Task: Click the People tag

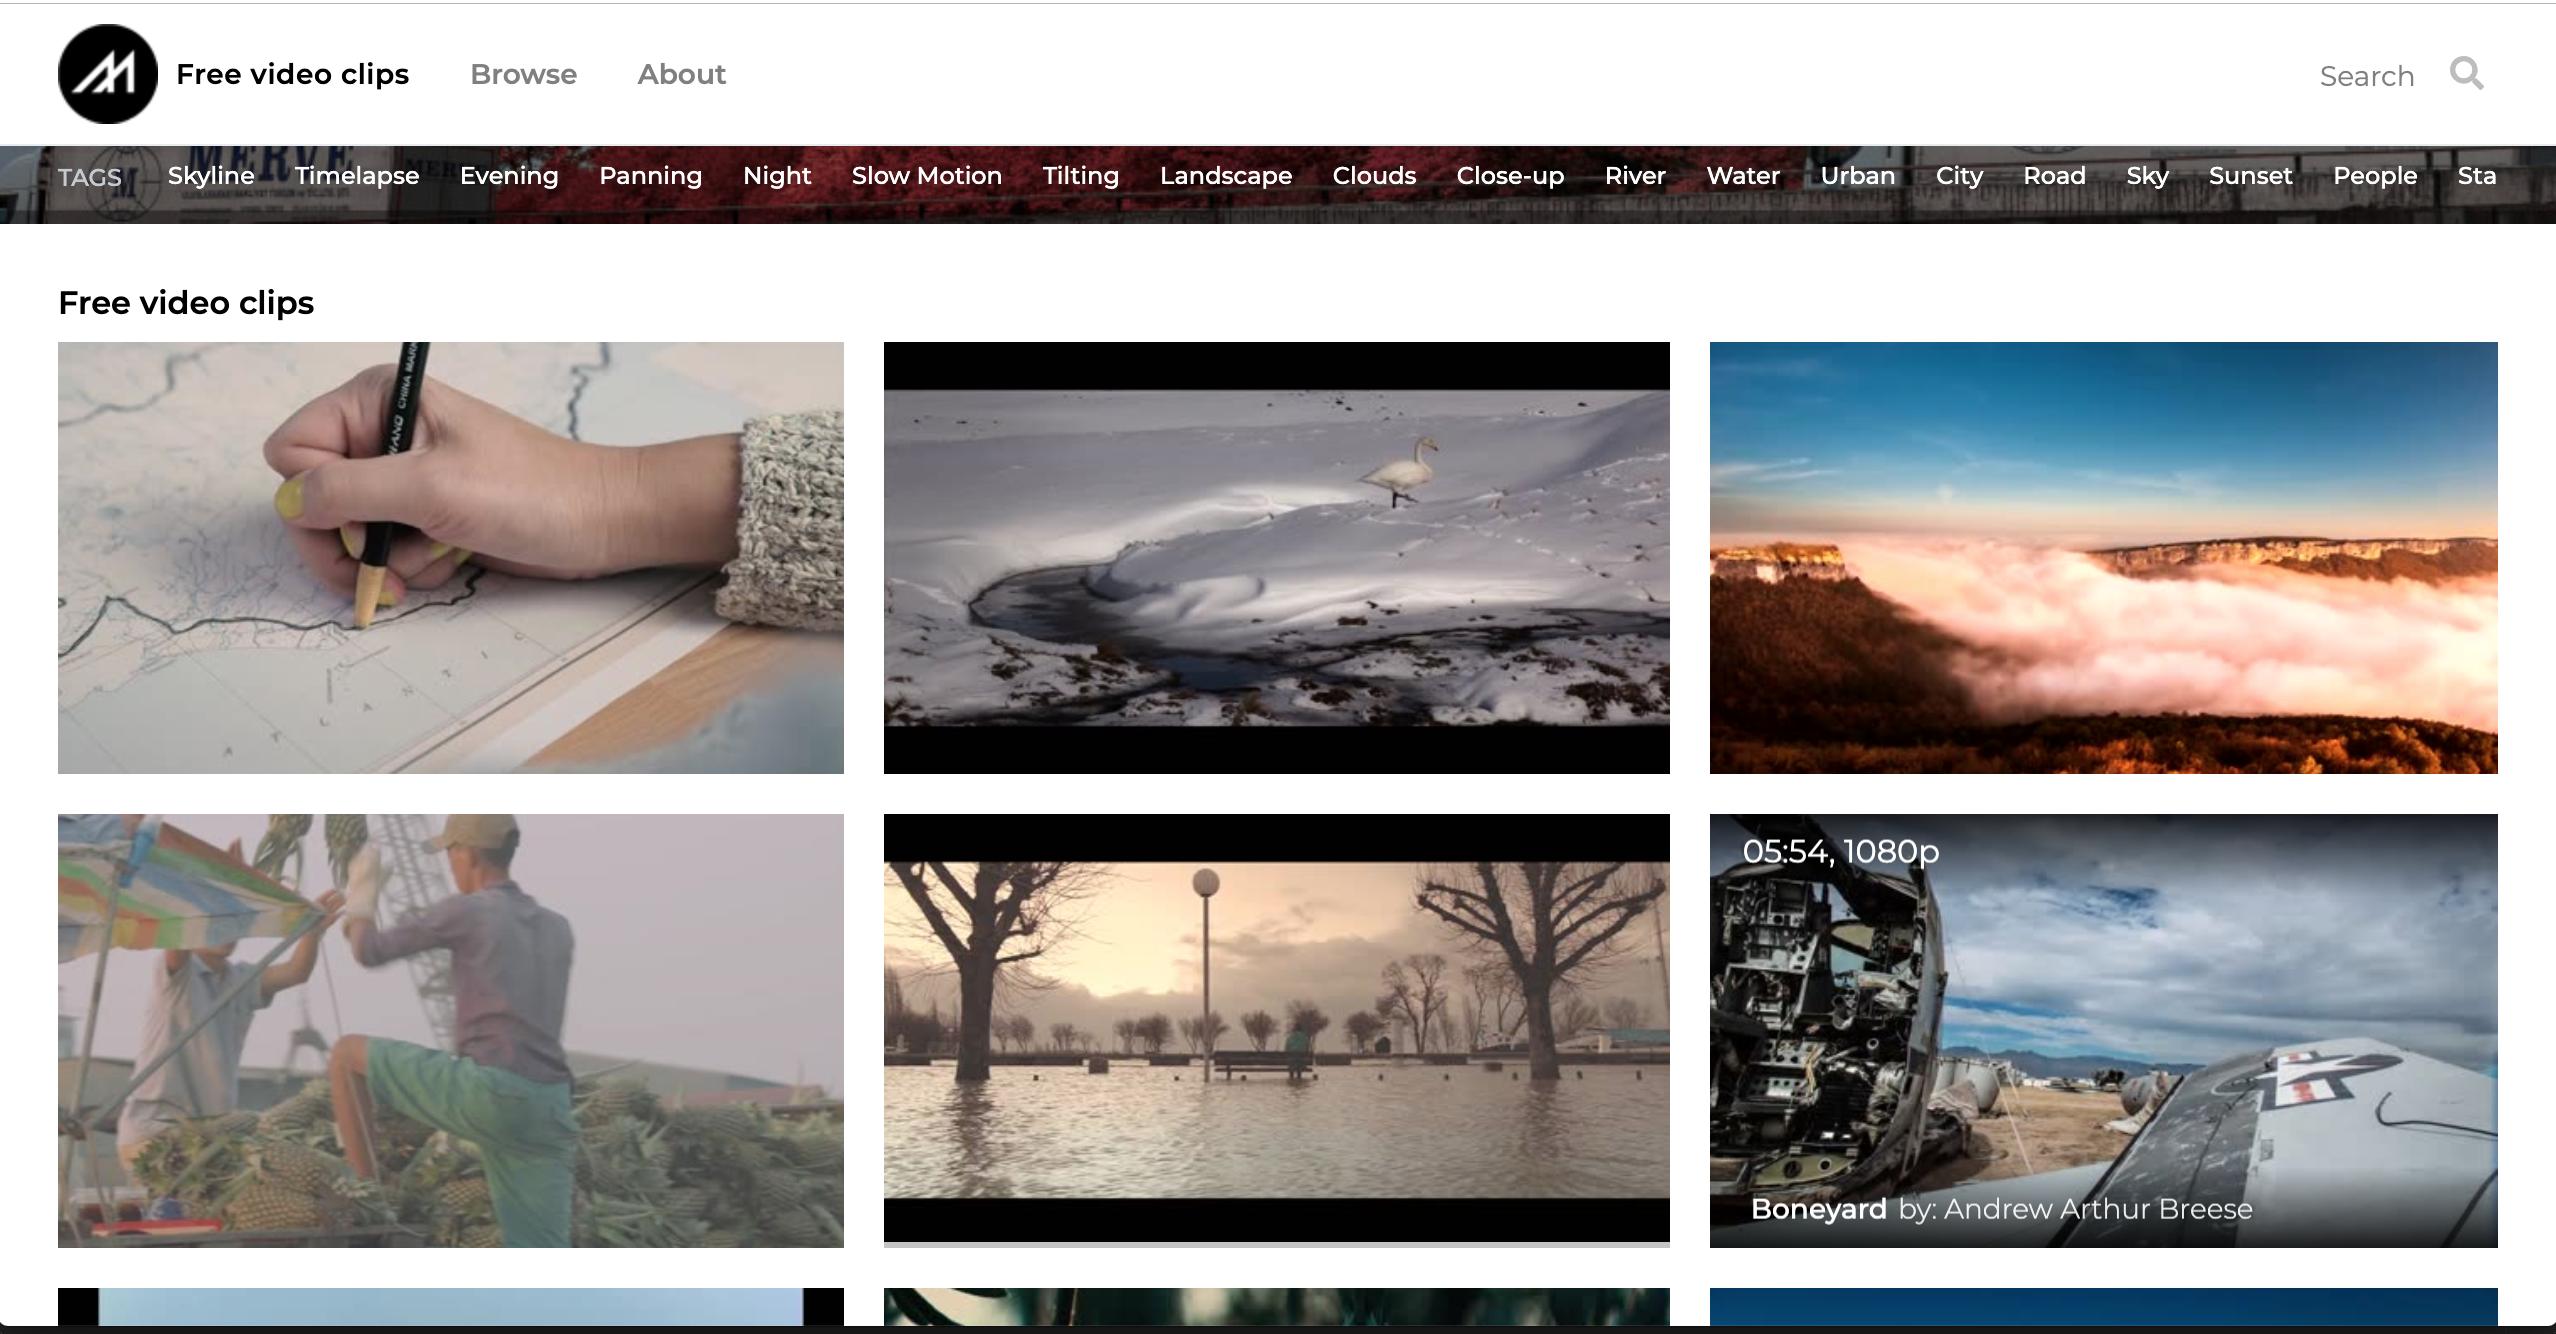Action: pos(2374,176)
